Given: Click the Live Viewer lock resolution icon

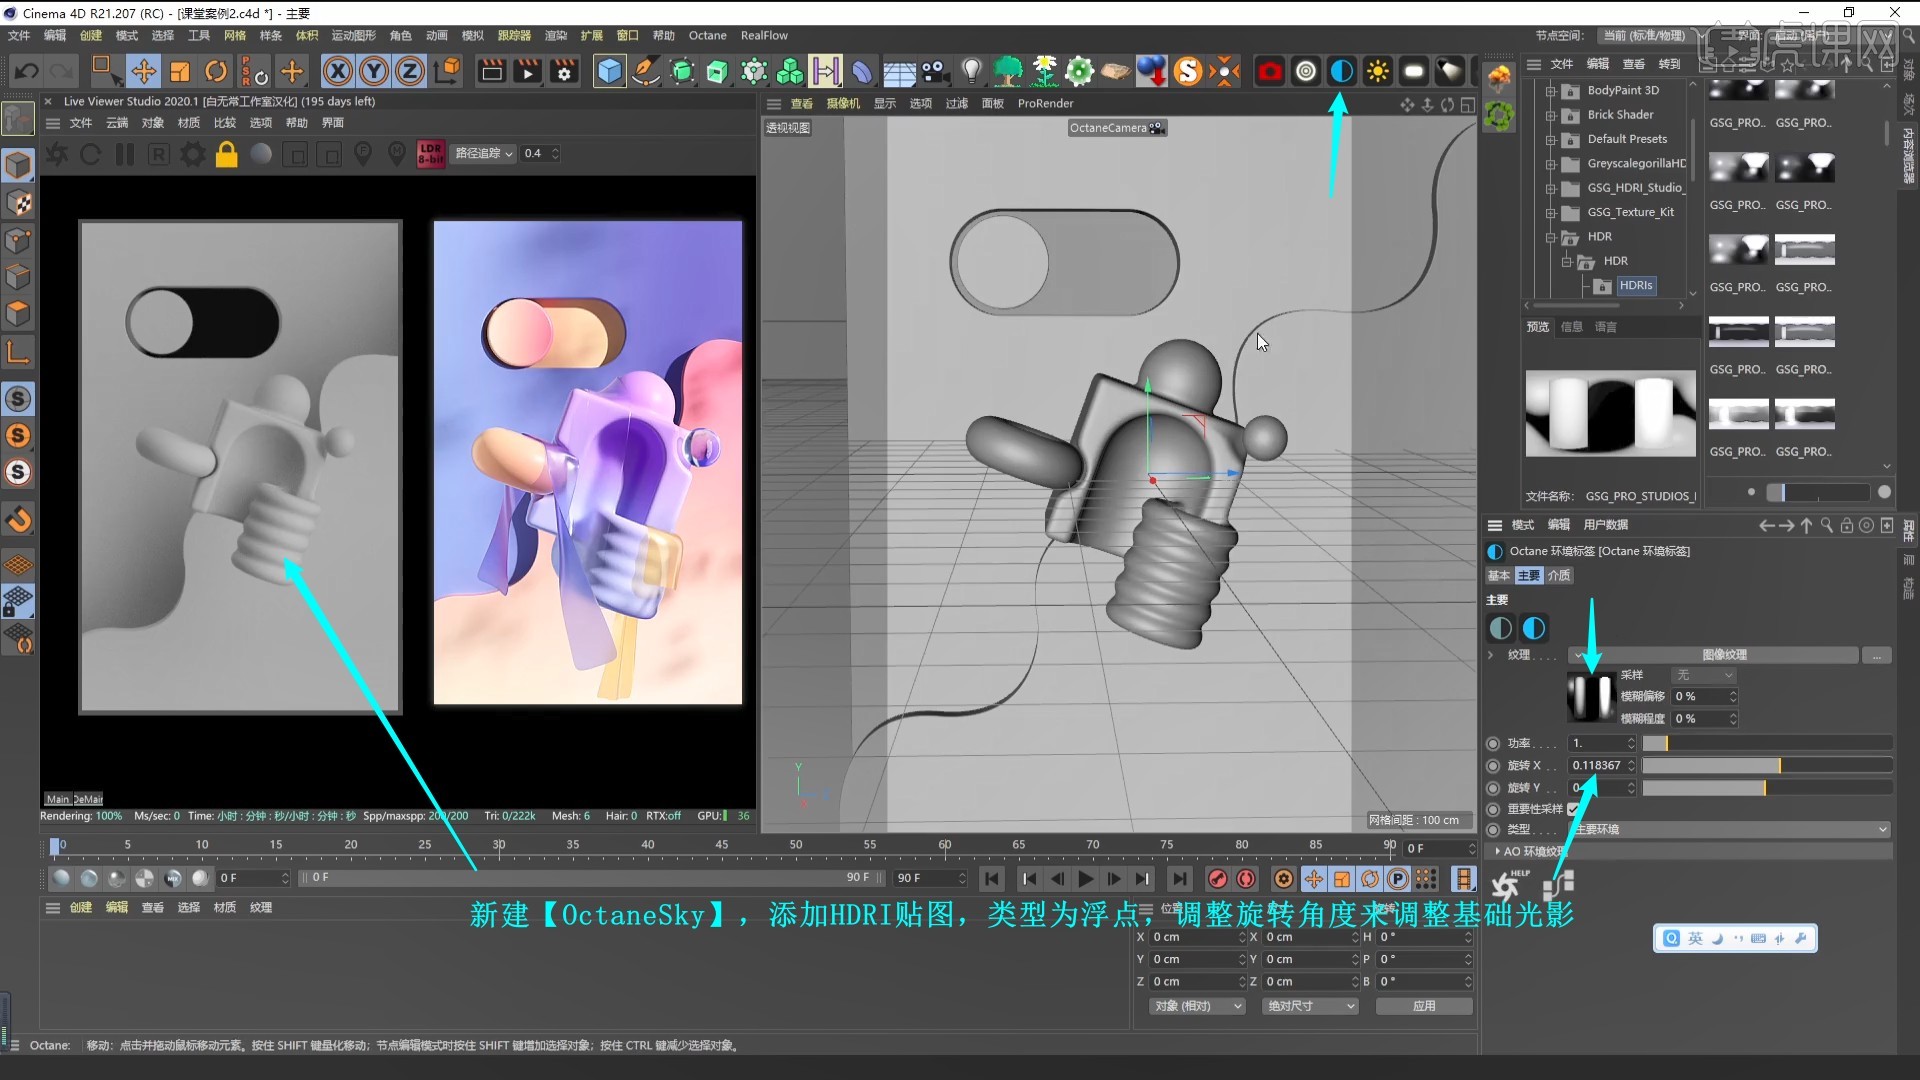Looking at the screenshot, I should pyautogui.click(x=227, y=154).
